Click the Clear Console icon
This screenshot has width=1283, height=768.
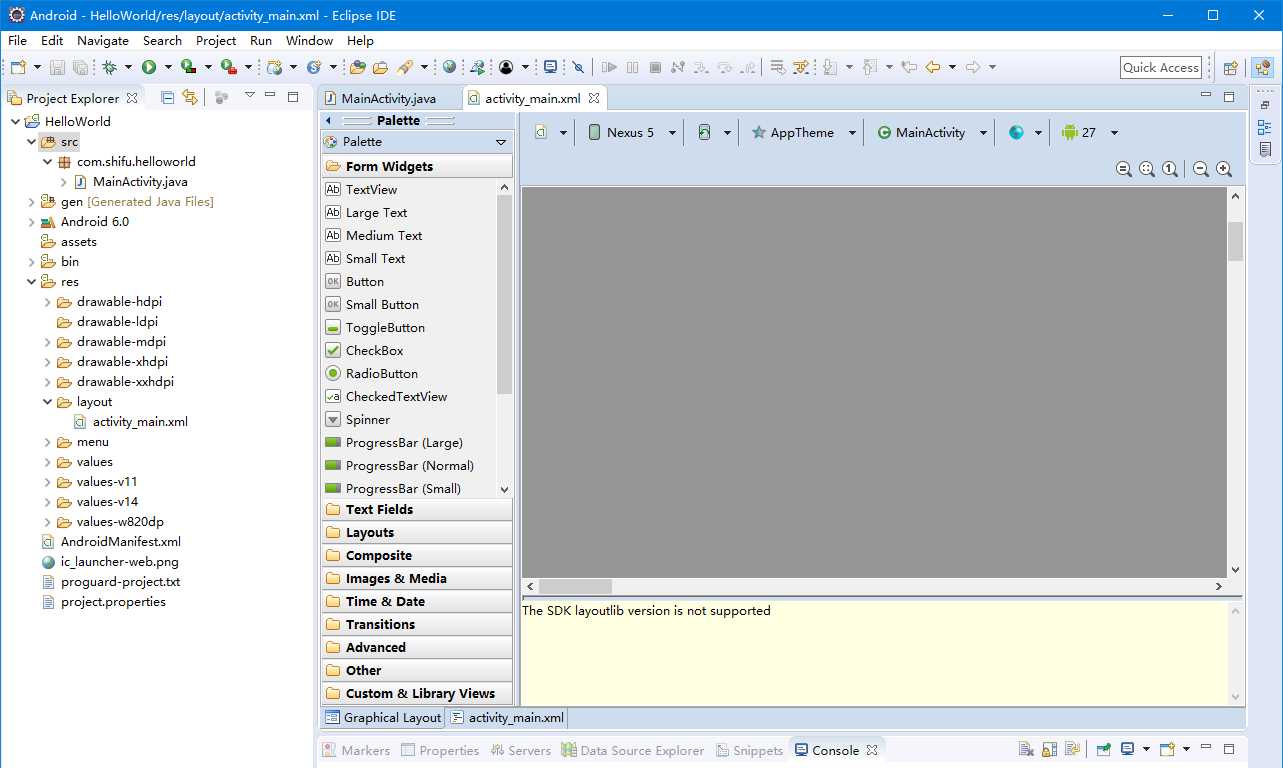(1026, 749)
